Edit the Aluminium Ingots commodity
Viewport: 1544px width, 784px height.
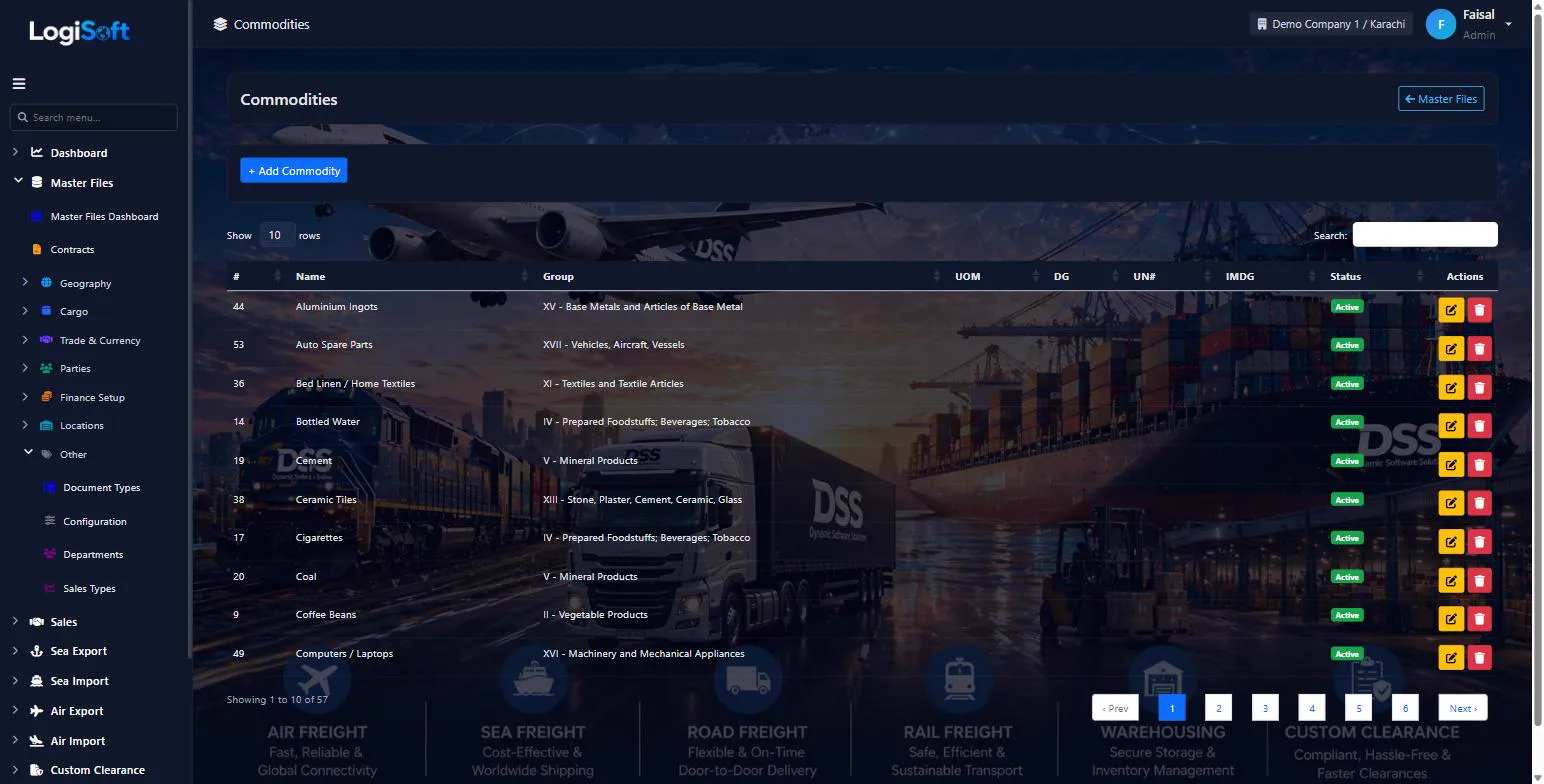(1451, 310)
